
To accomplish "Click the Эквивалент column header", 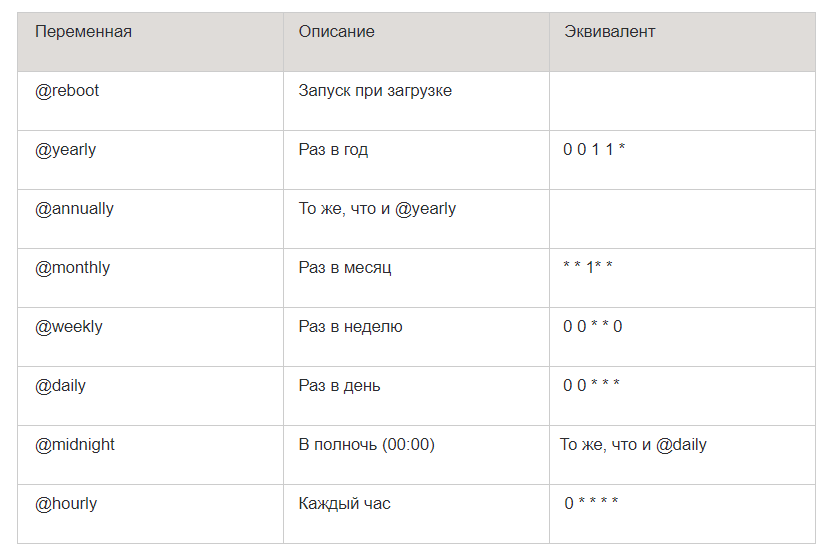I will click(609, 32).
